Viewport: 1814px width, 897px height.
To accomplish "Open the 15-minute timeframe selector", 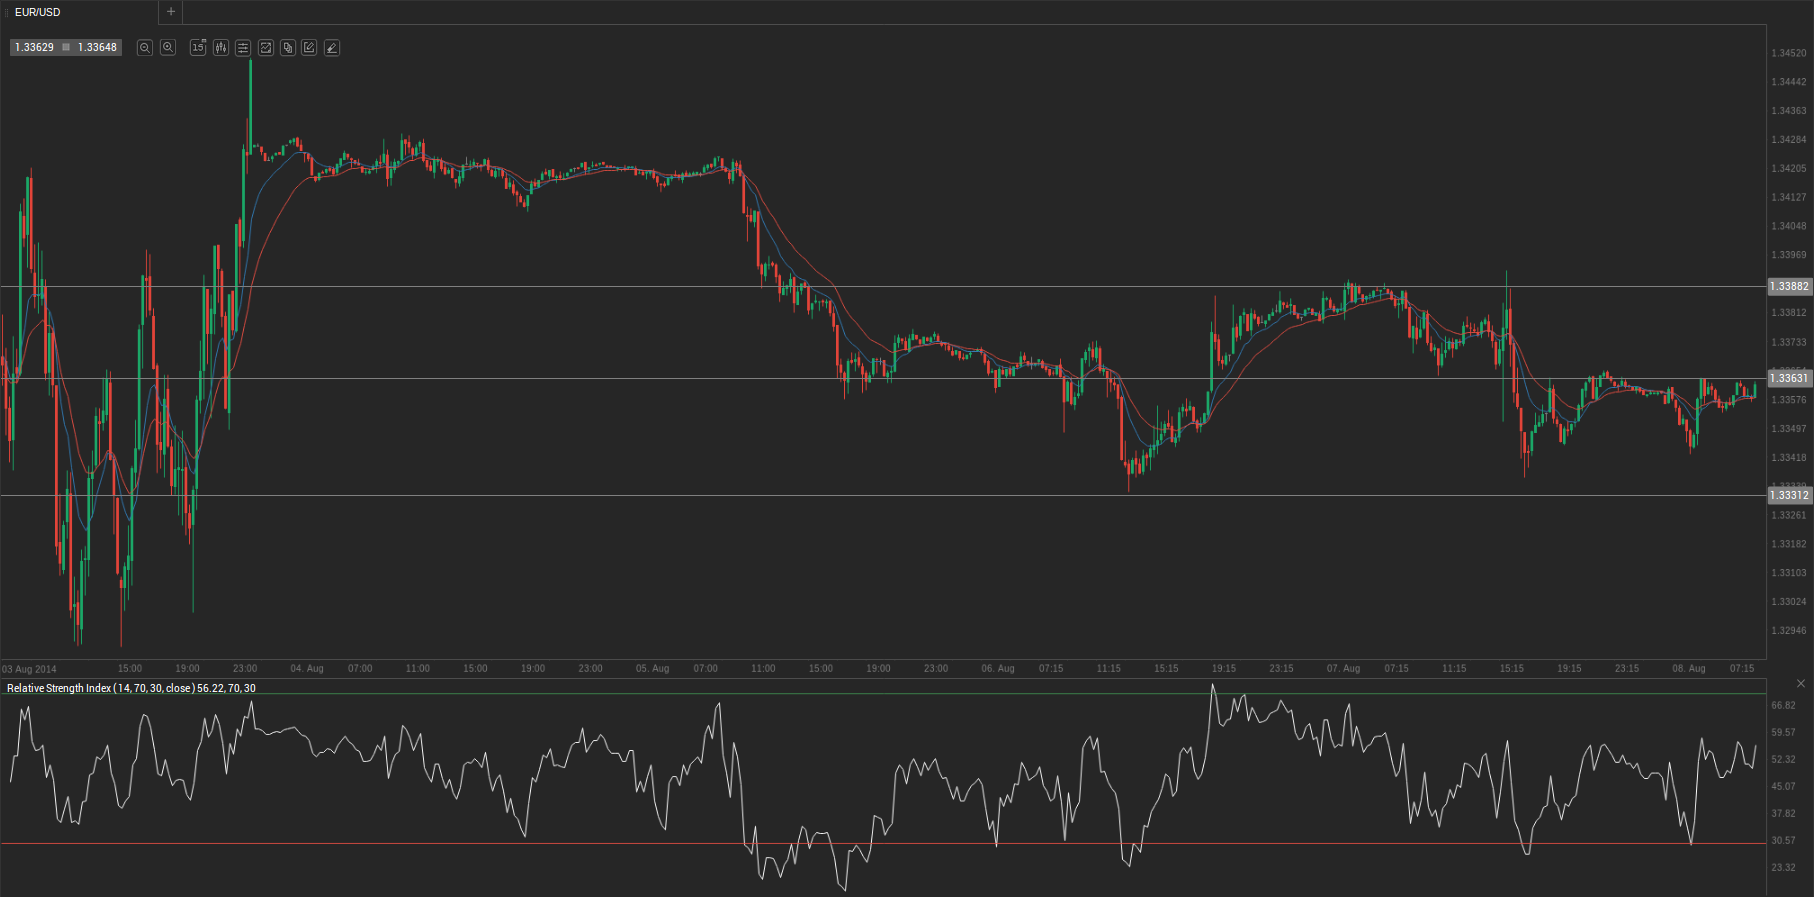I will pos(198,48).
